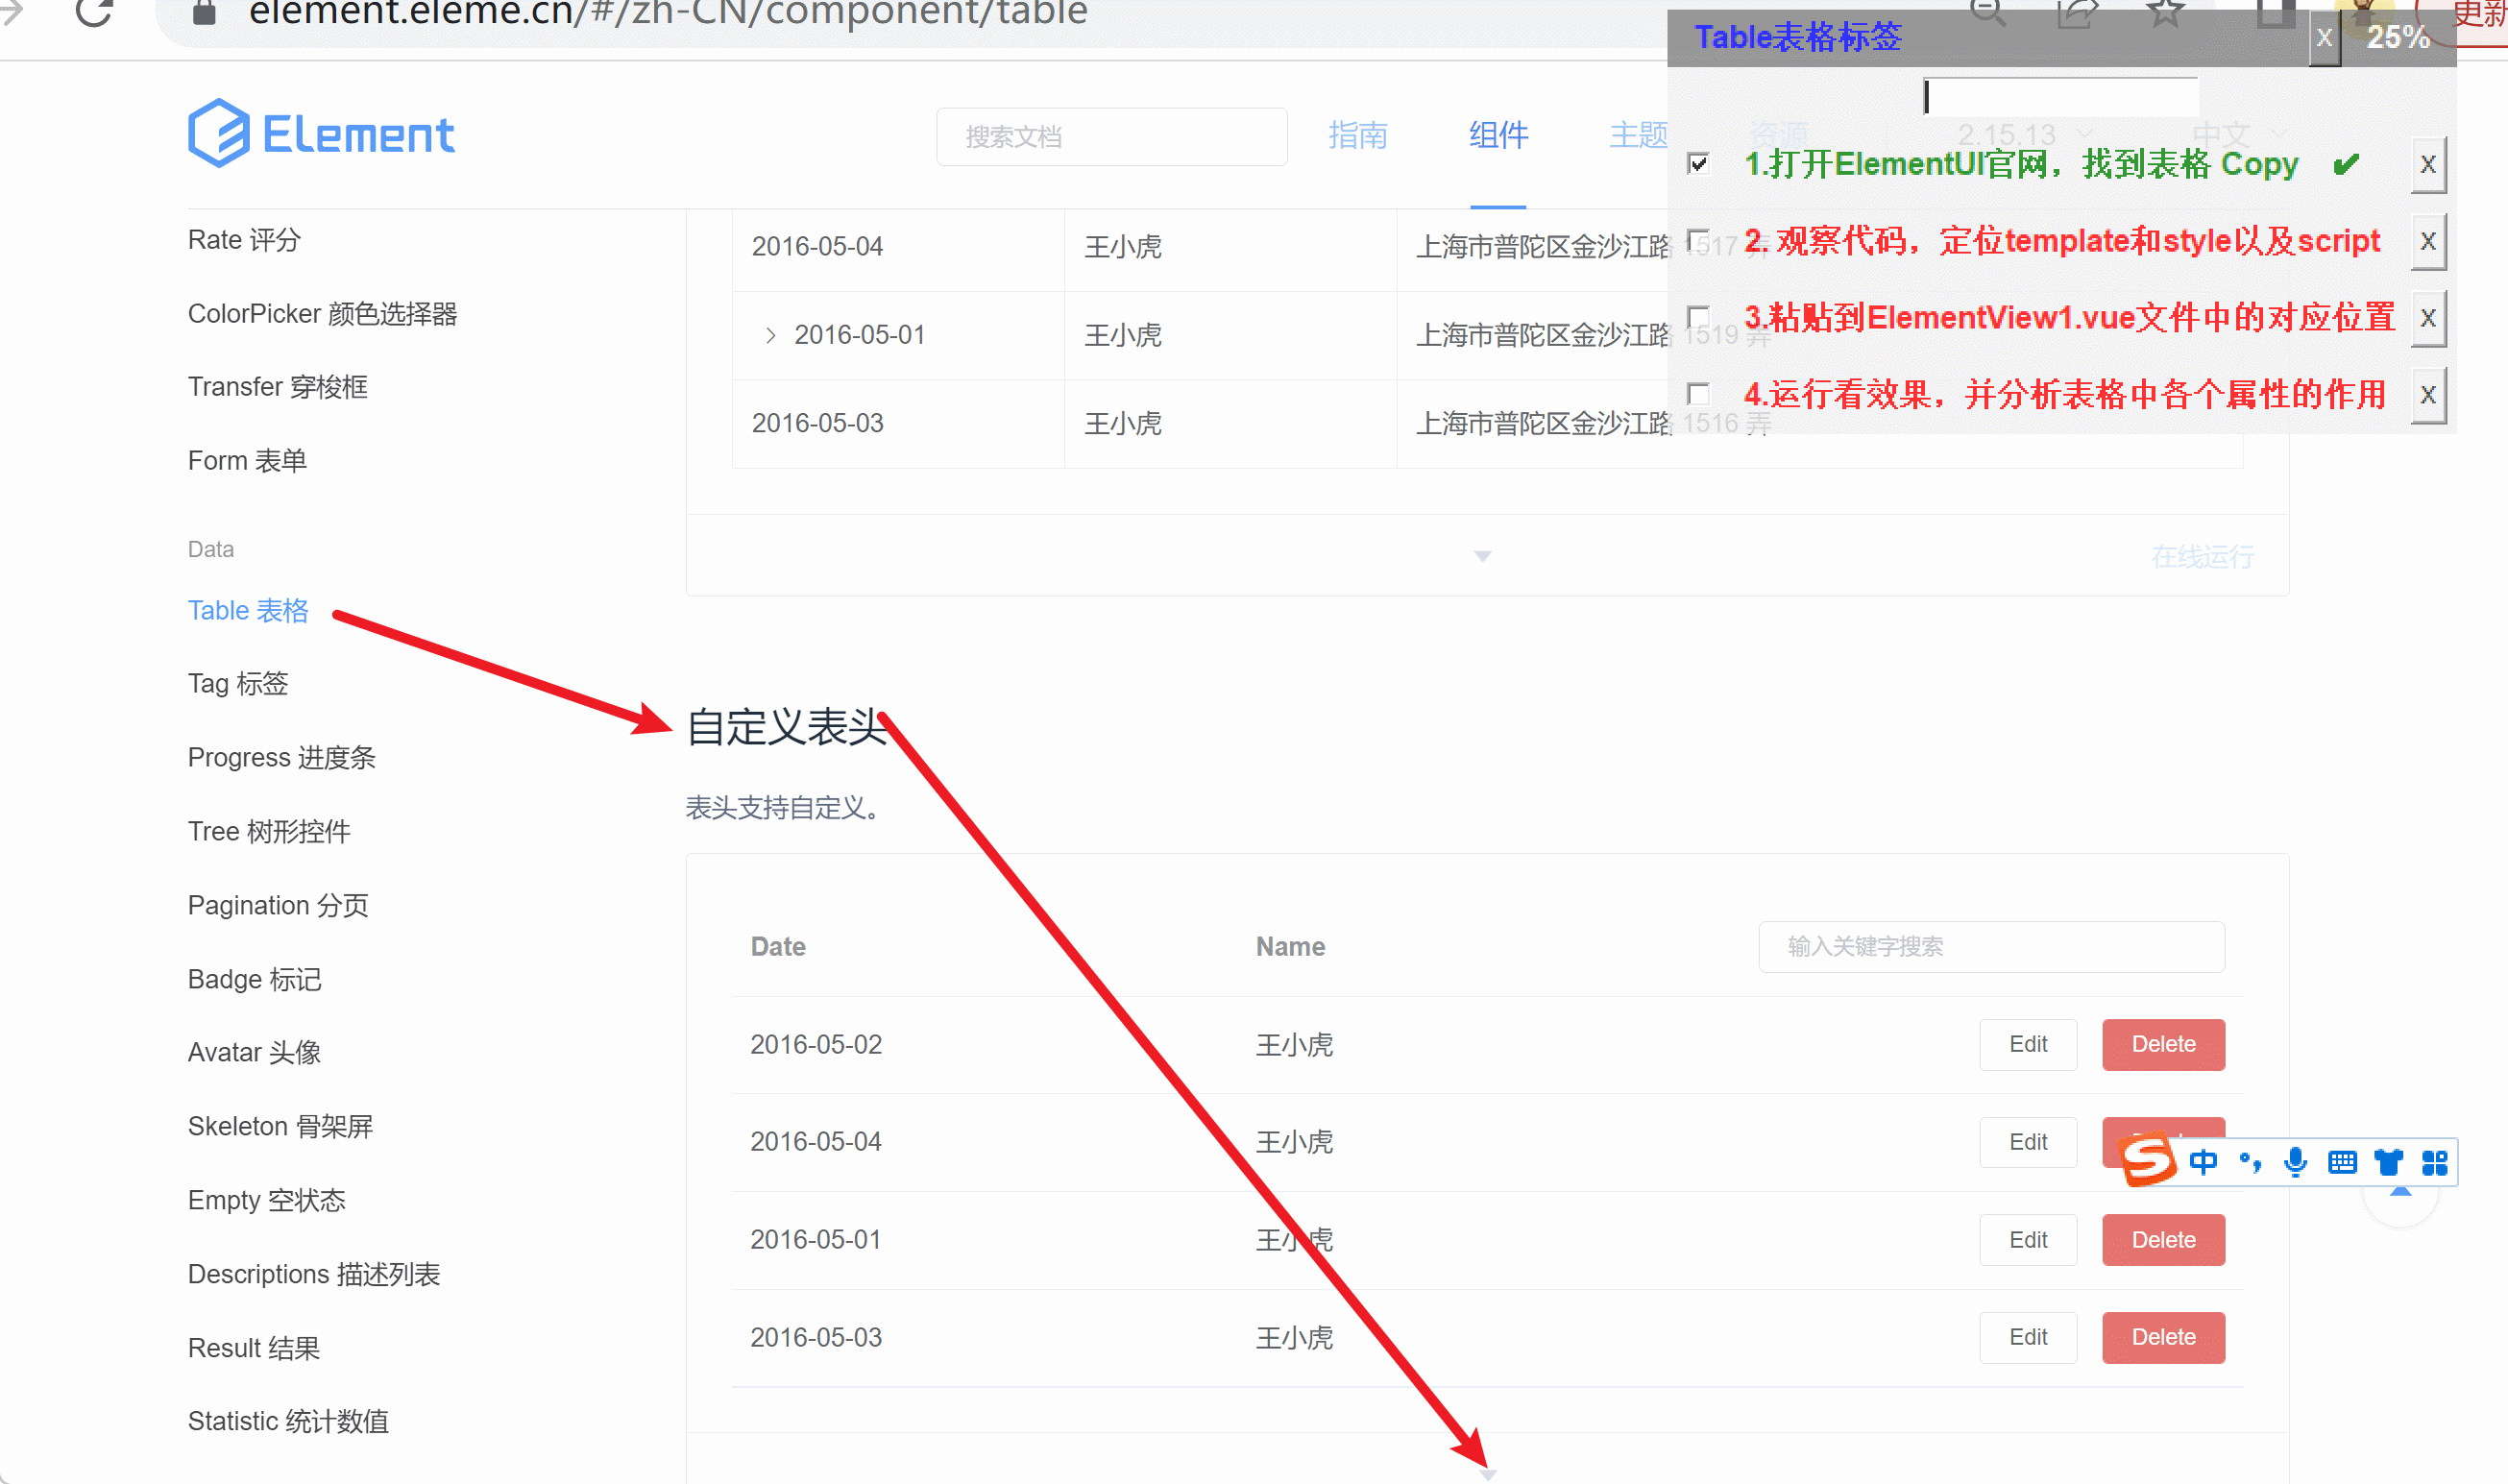Remove checklist item 1 with its X
The width and height of the screenshot is (2508, 1484).
click(x=2428, y=164)
